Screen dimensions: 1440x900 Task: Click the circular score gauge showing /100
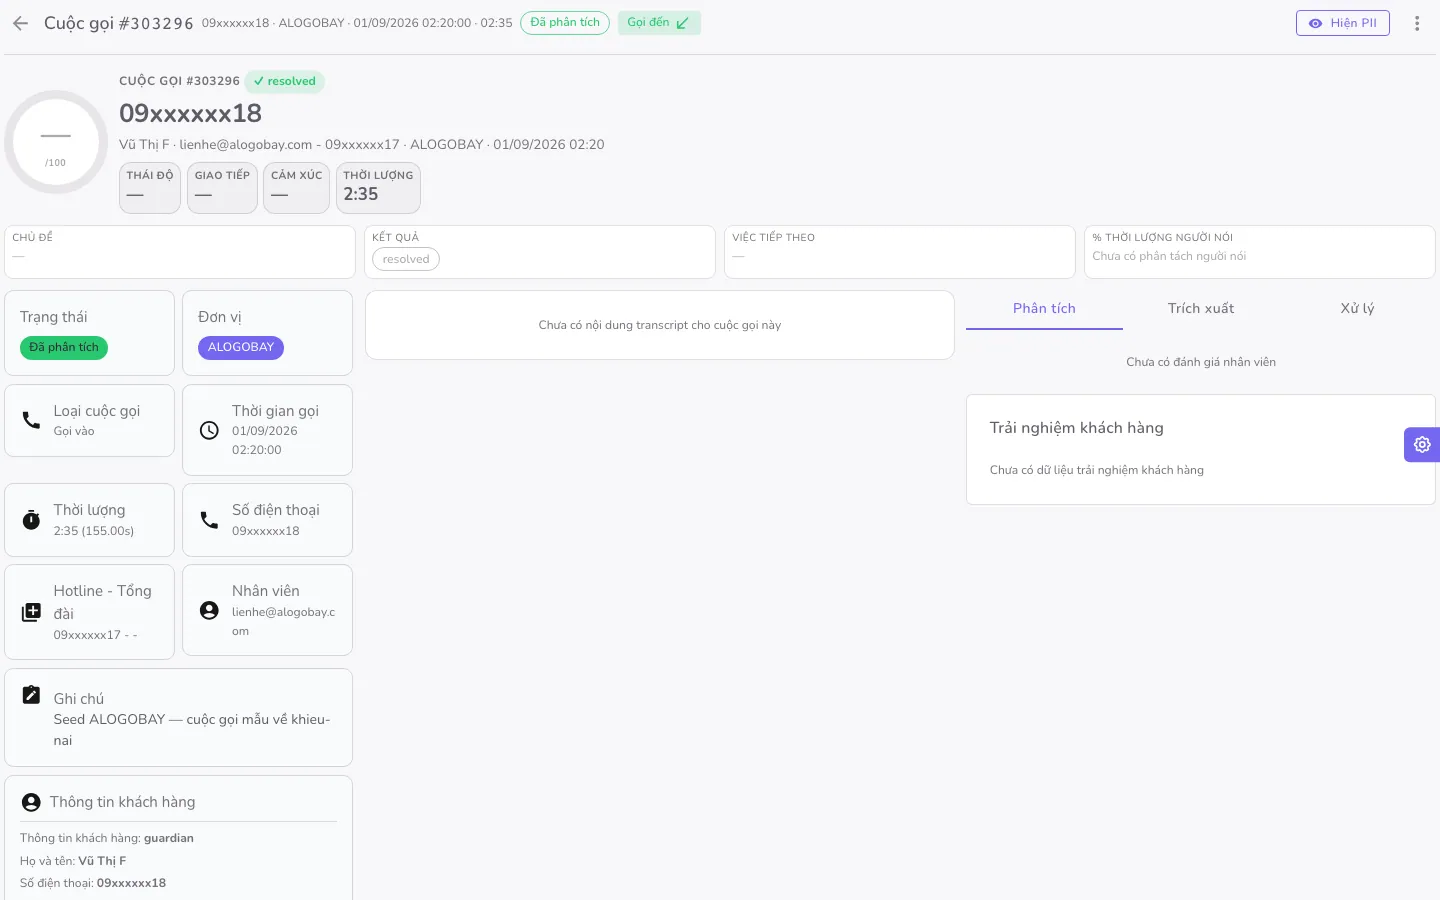coord(56,142)
